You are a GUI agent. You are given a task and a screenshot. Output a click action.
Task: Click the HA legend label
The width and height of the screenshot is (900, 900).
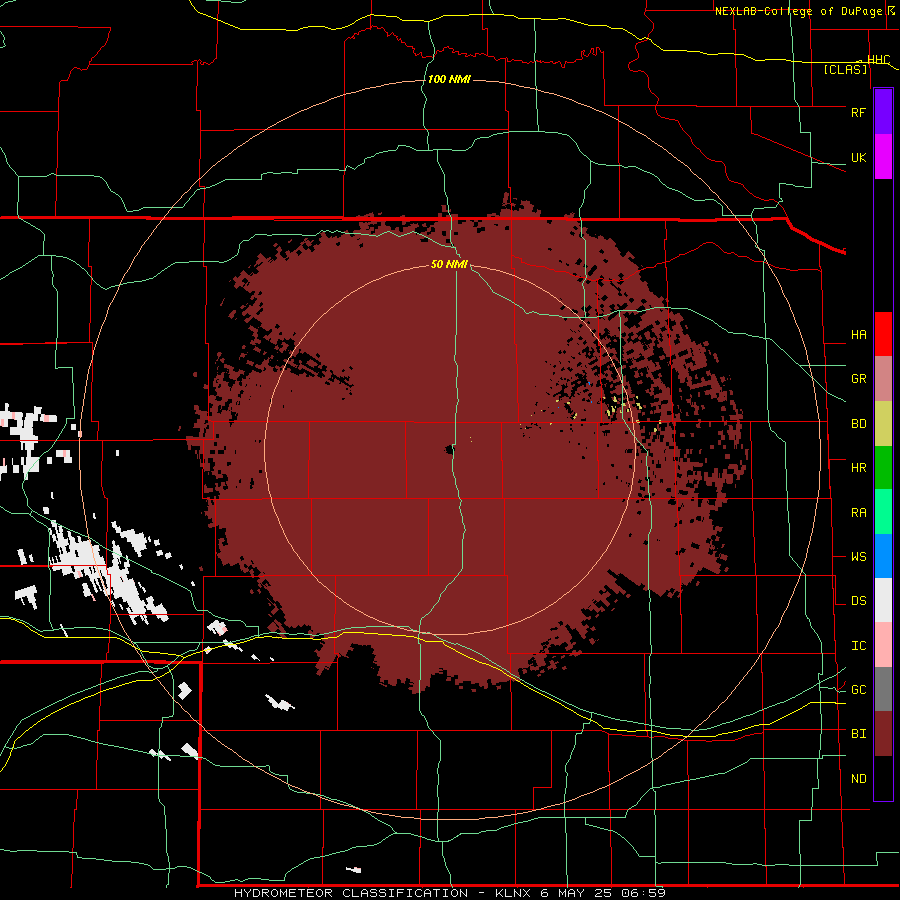[x=858, y=335]
